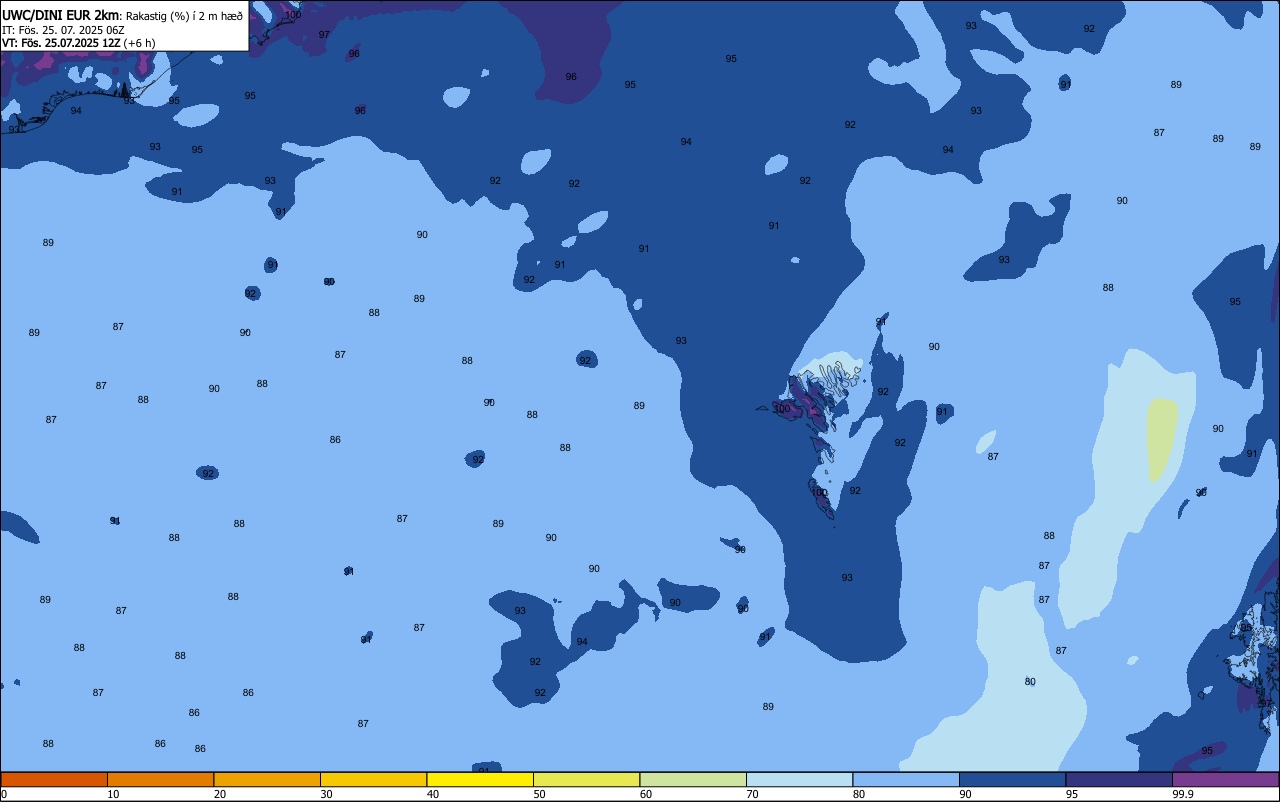The height and width of the screenshot is (802, 1280).
Task: Click the 80–90 light blue legend swatch
Action: (x=906, y=779)
